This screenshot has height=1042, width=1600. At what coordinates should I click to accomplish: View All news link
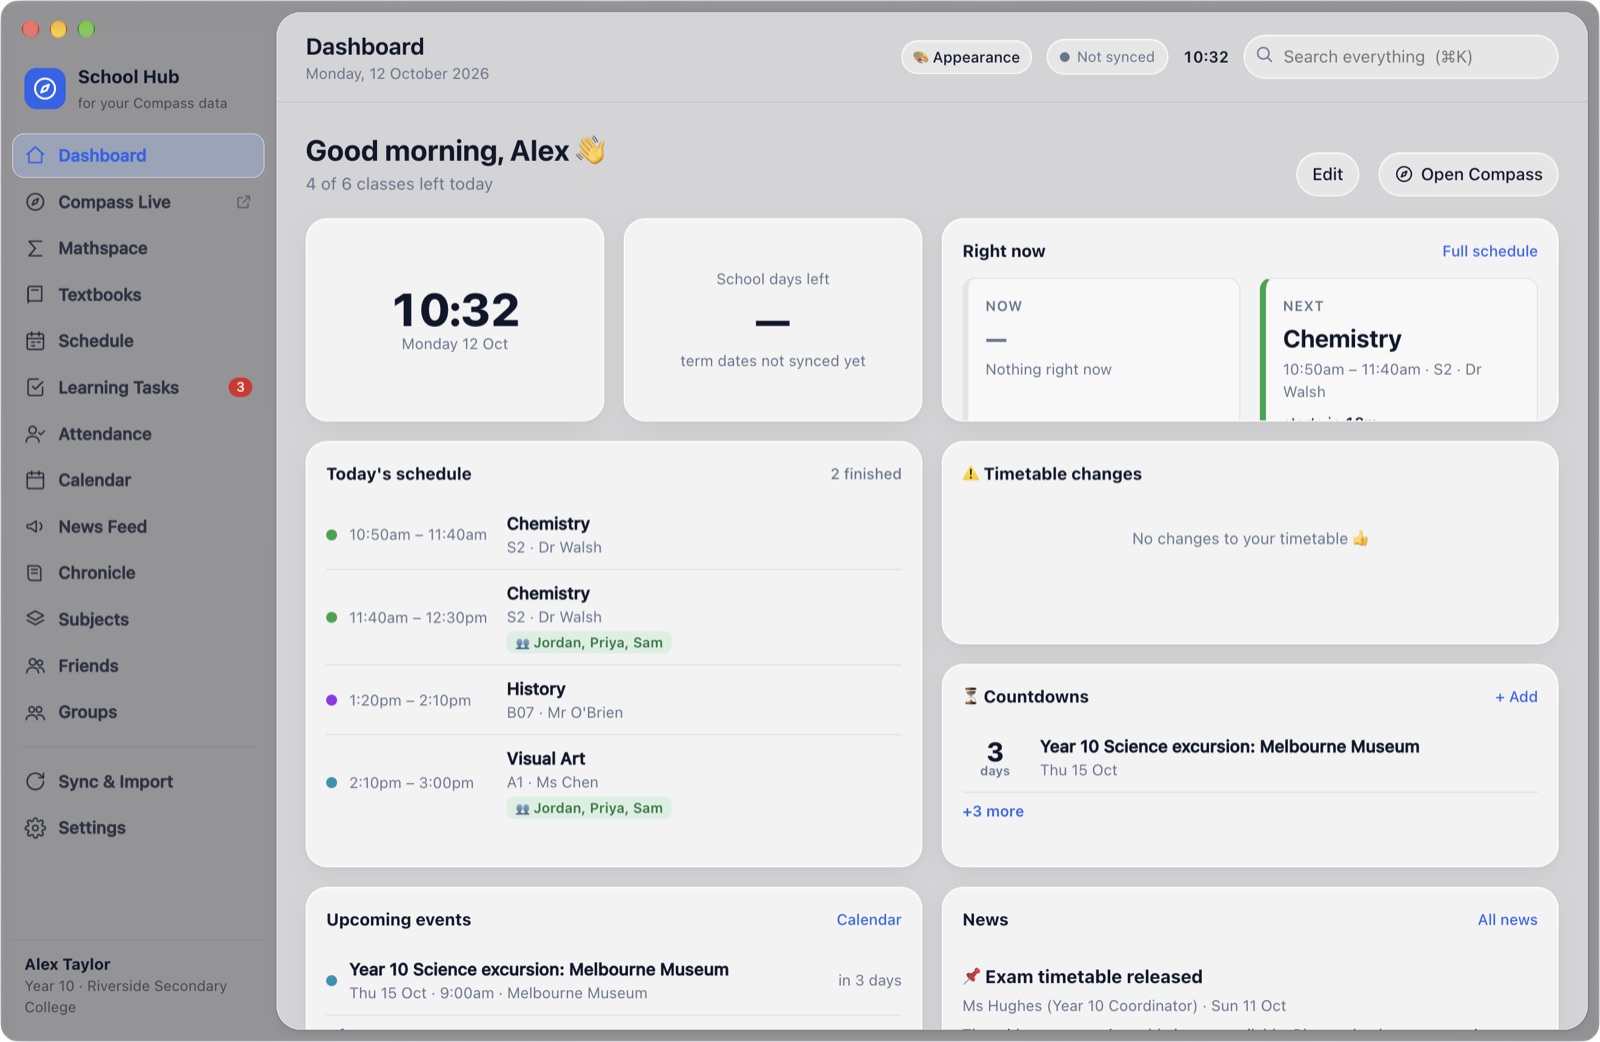pos(1507,920)
